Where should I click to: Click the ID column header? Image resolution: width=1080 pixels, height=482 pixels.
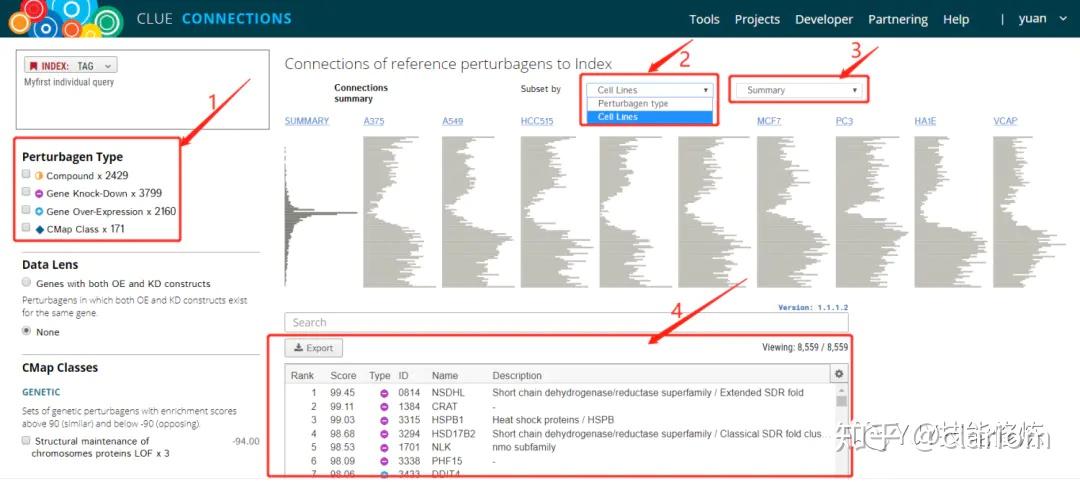[404, 376]
